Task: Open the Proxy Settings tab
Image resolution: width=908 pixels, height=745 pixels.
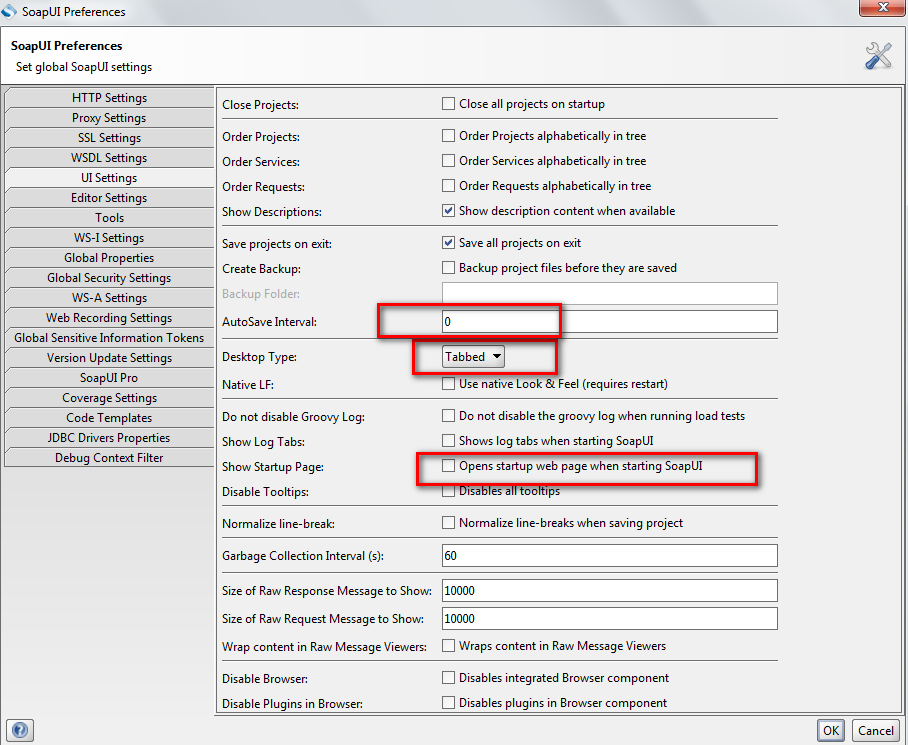Action: pyautogui.click(x=109, y=118)
